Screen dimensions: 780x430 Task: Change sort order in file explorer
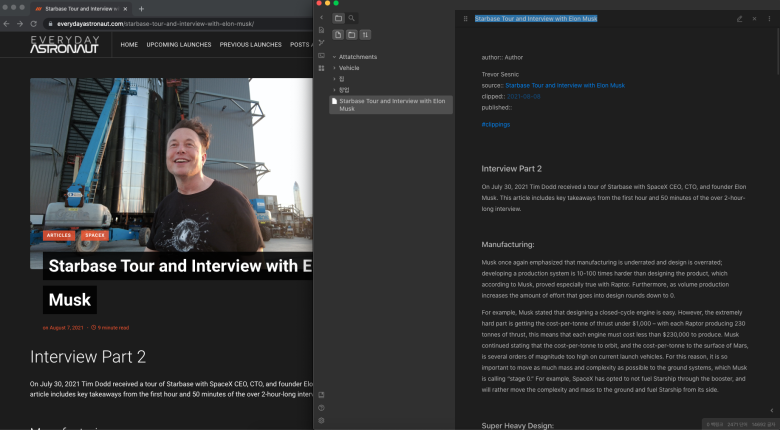tap(365, 35)
